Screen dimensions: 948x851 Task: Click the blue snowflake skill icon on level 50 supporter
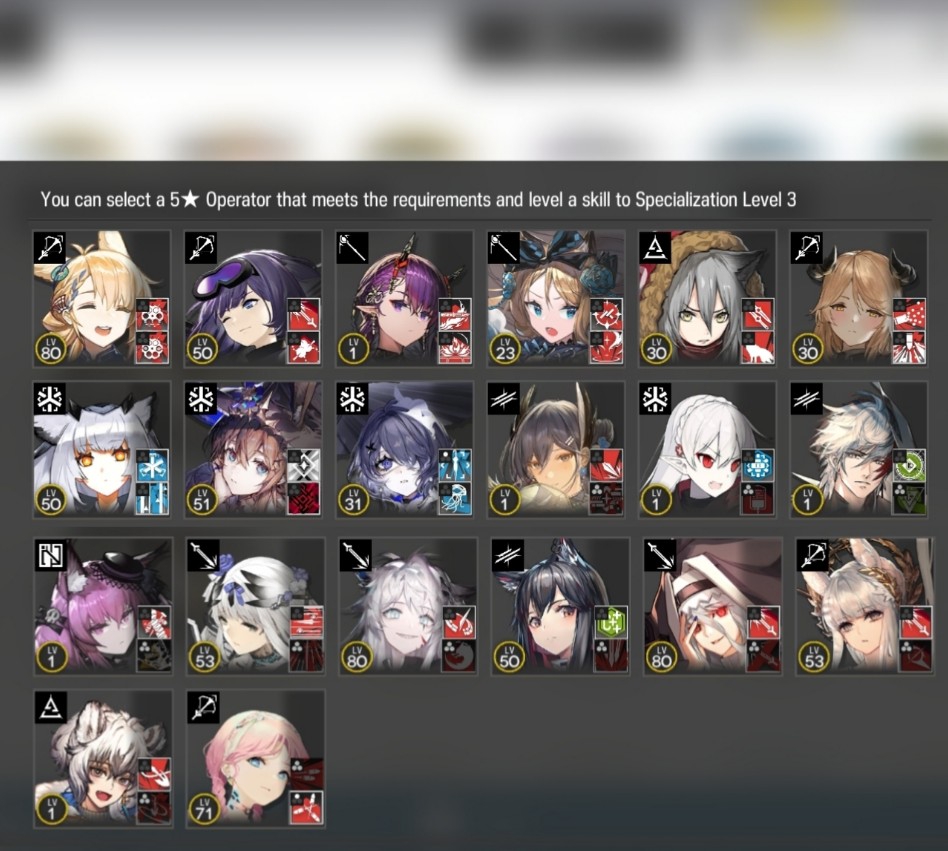coord(152,466)
